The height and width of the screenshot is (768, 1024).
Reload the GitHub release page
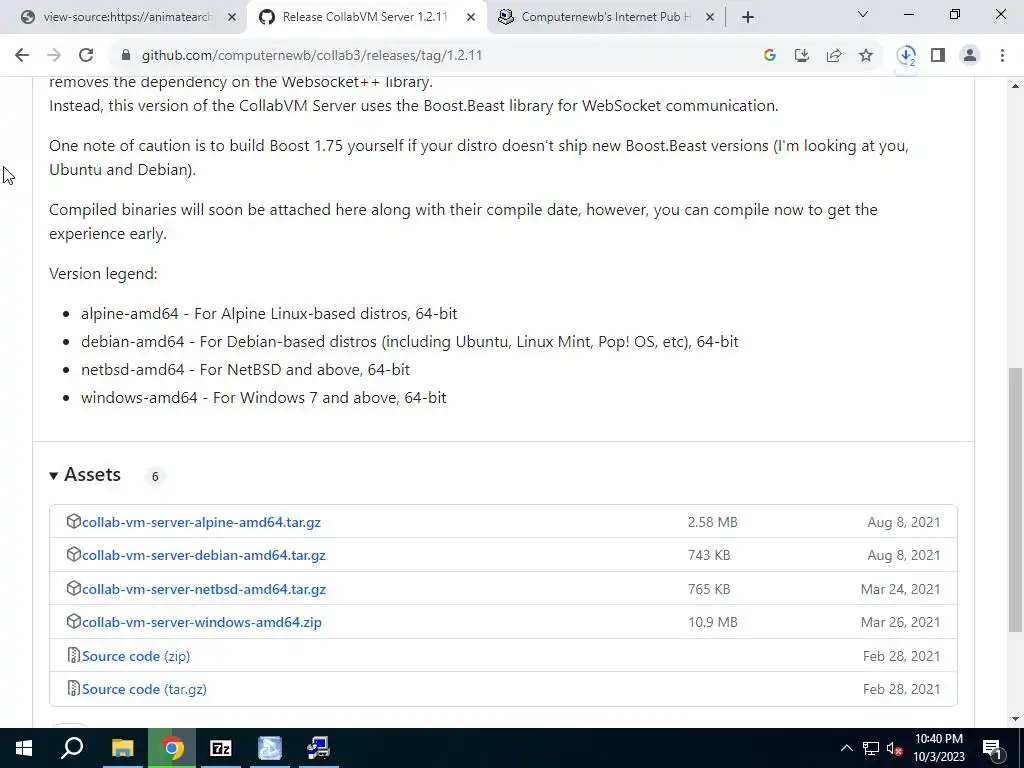pos(86,56)
